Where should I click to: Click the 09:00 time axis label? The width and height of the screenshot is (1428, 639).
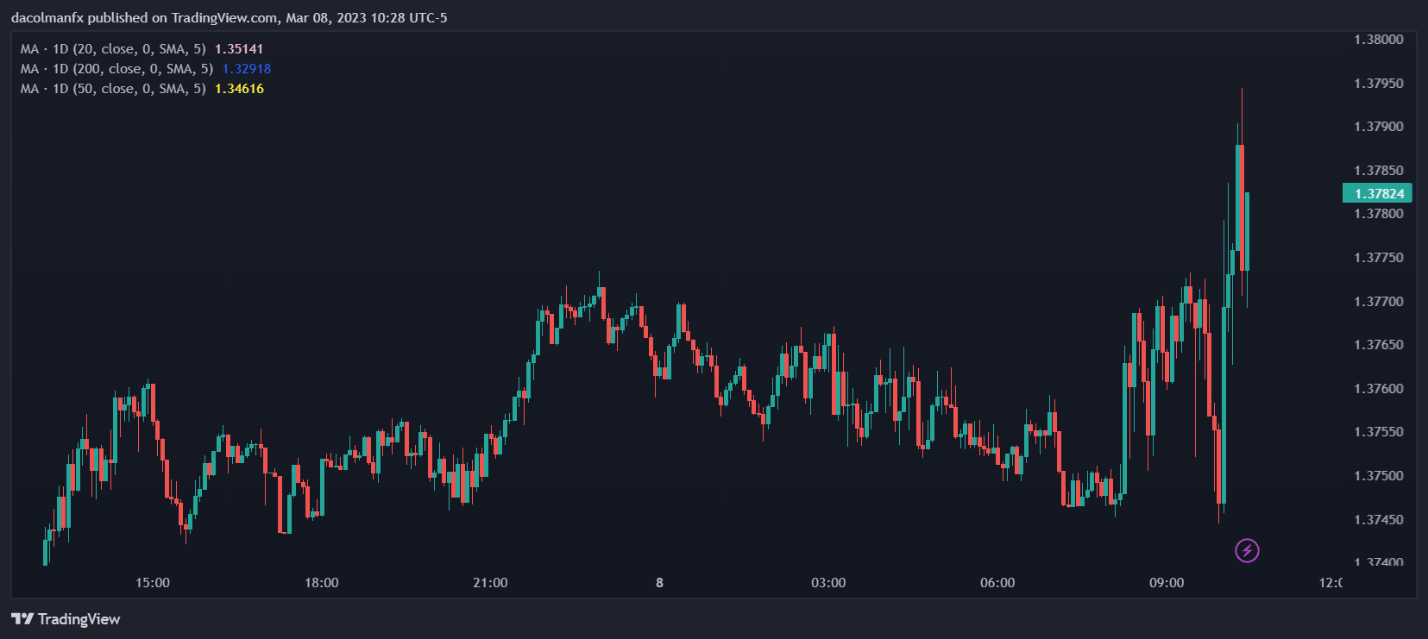point(1166,583)
